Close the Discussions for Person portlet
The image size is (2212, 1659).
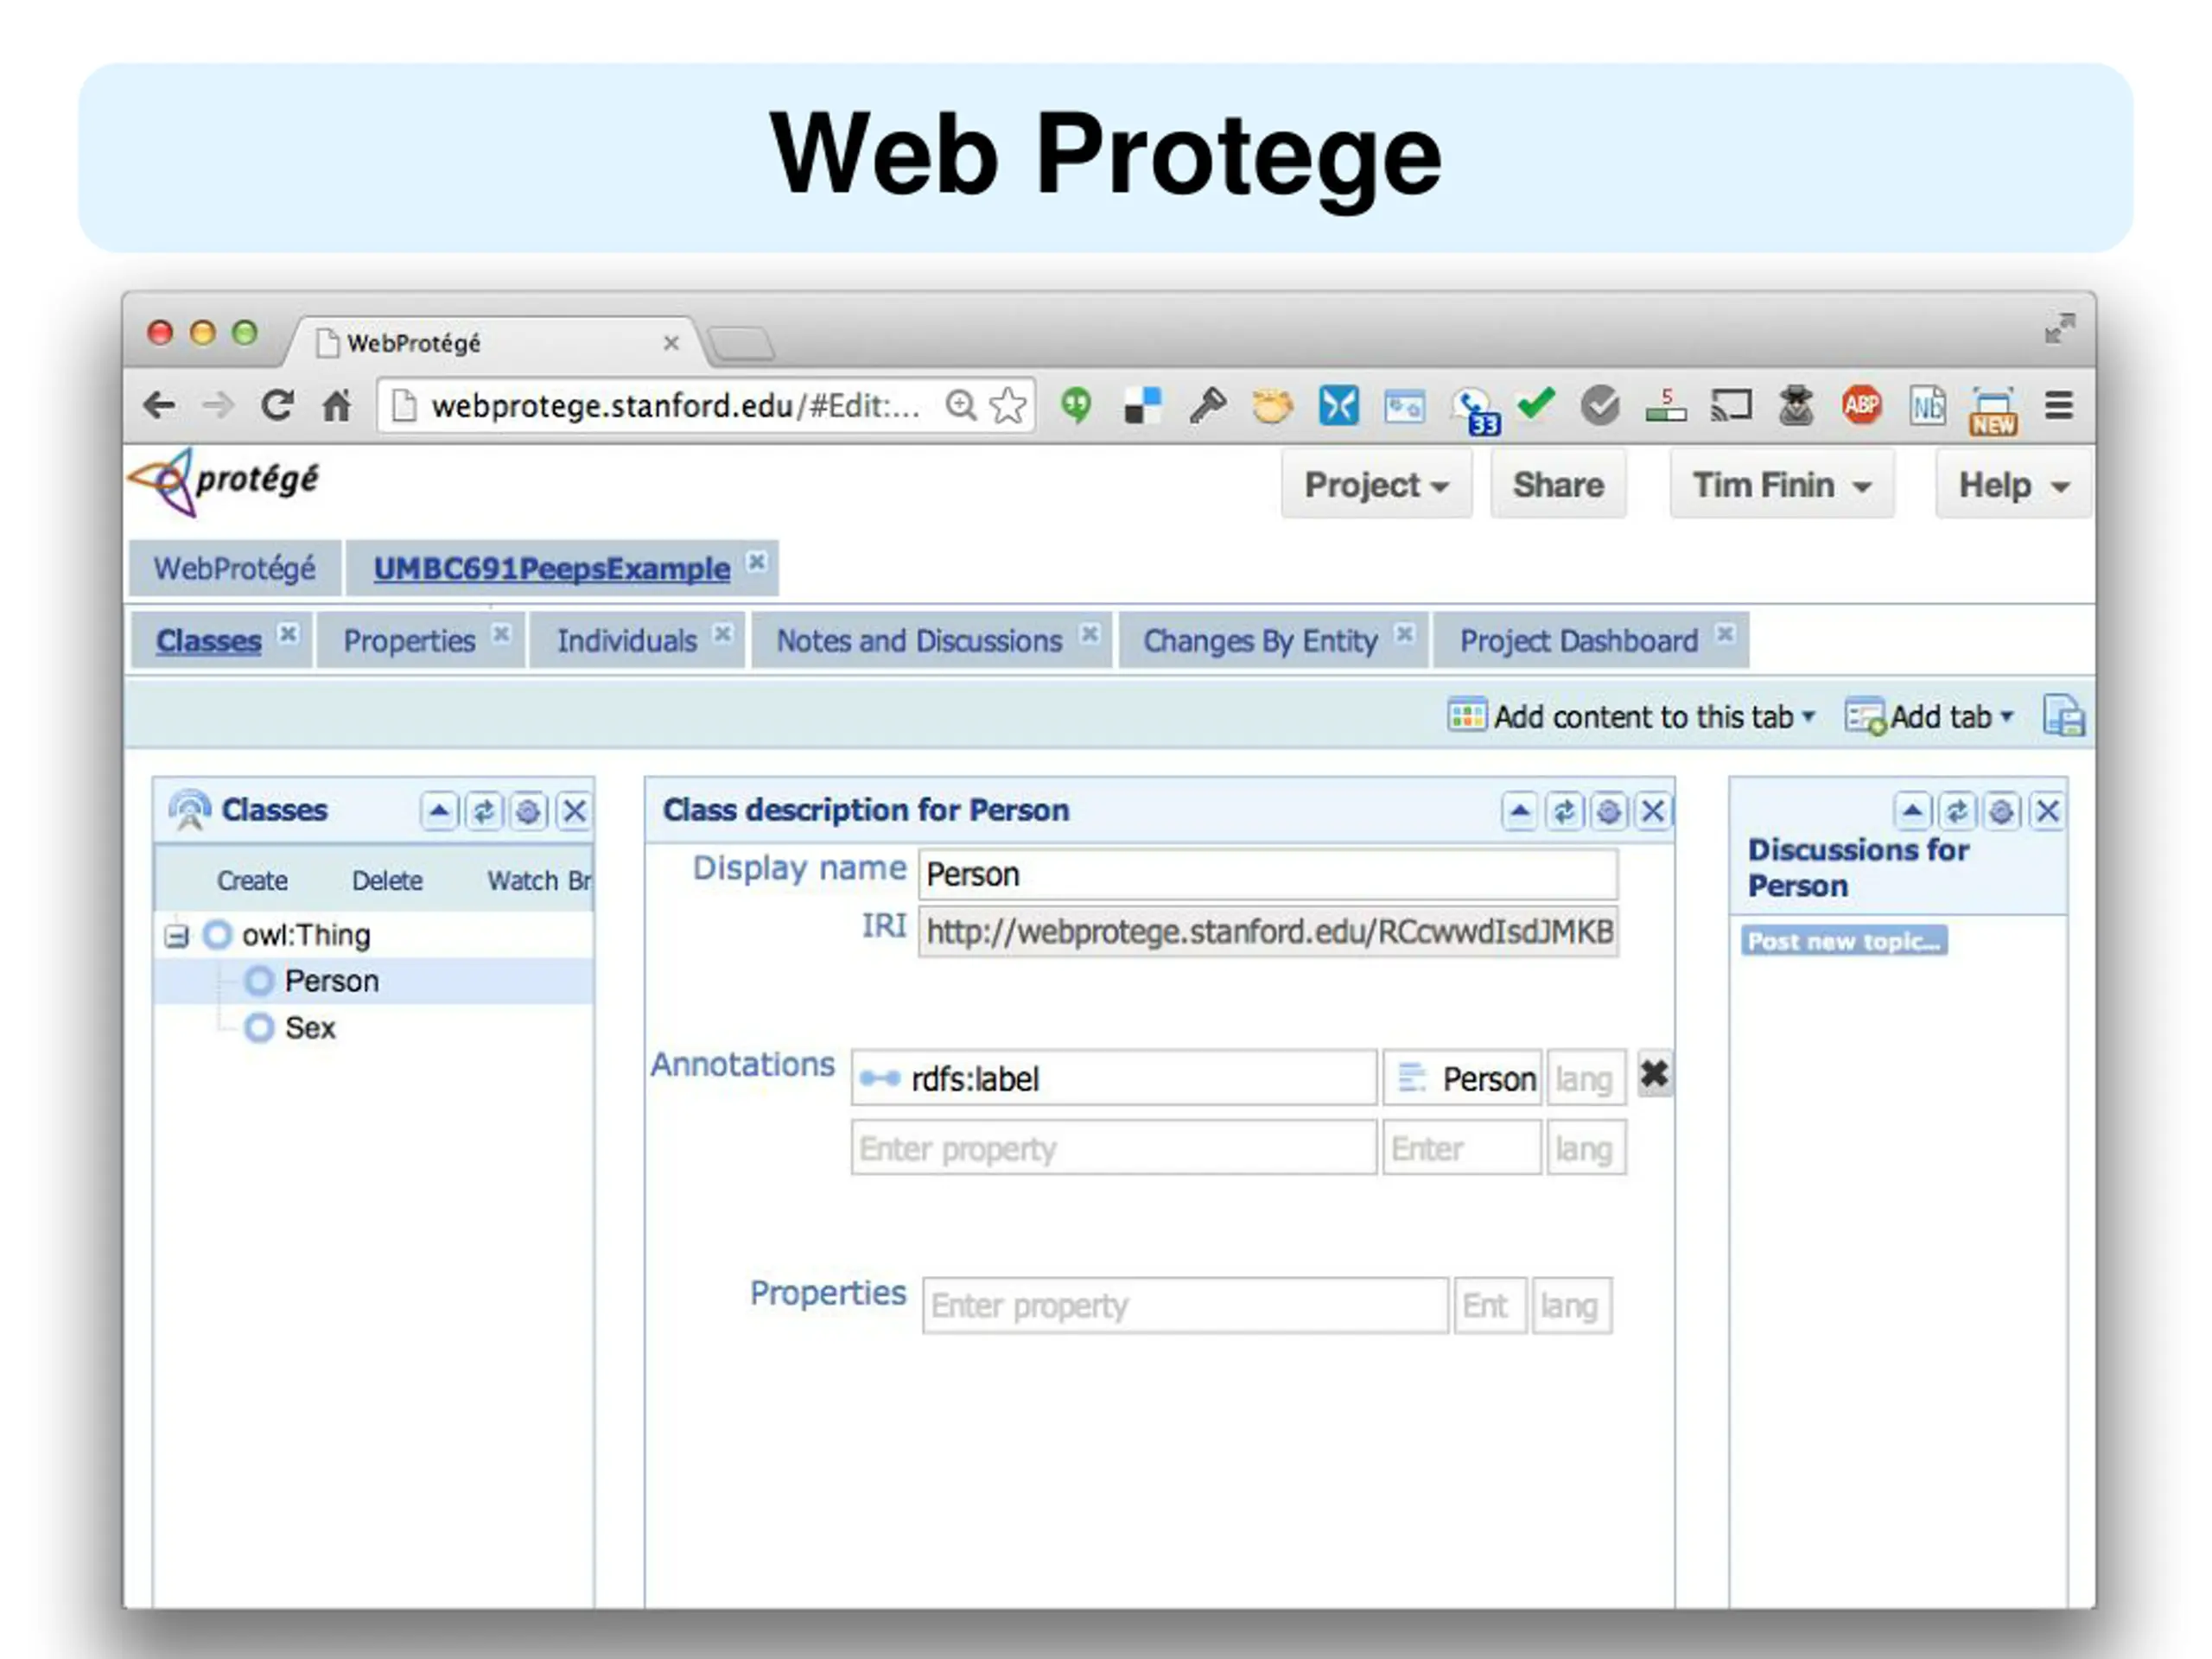click(x=2047, y=811)
